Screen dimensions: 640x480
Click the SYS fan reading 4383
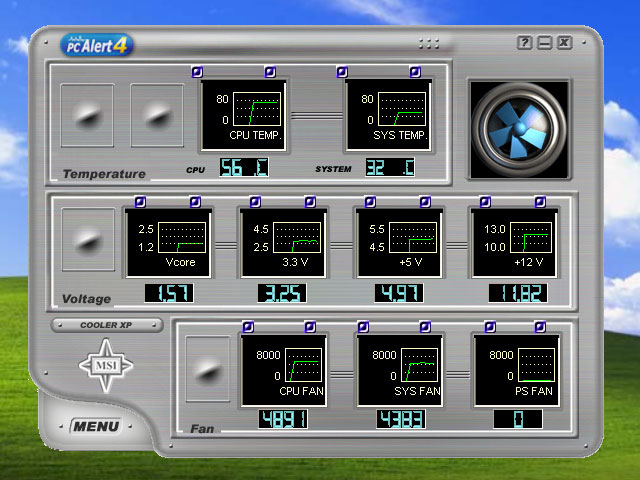[401, 420]
